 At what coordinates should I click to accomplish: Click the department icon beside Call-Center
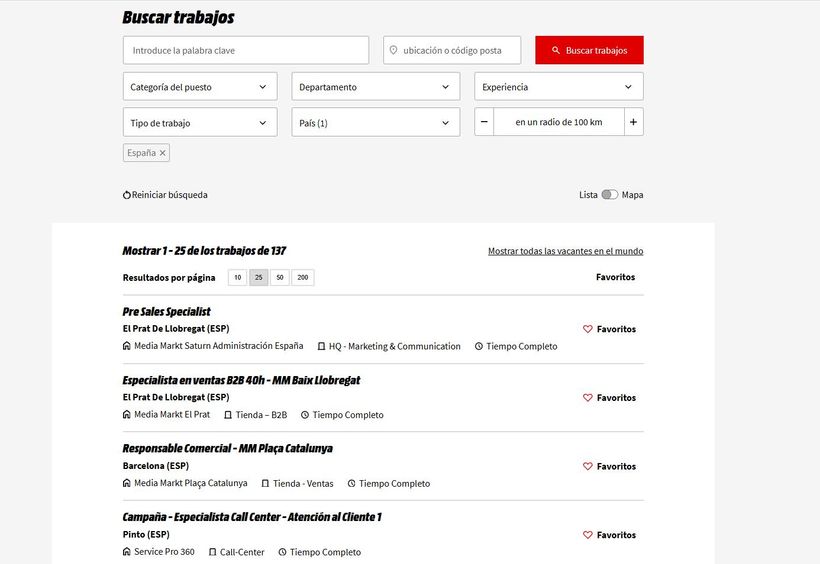(x=212, y=552)
